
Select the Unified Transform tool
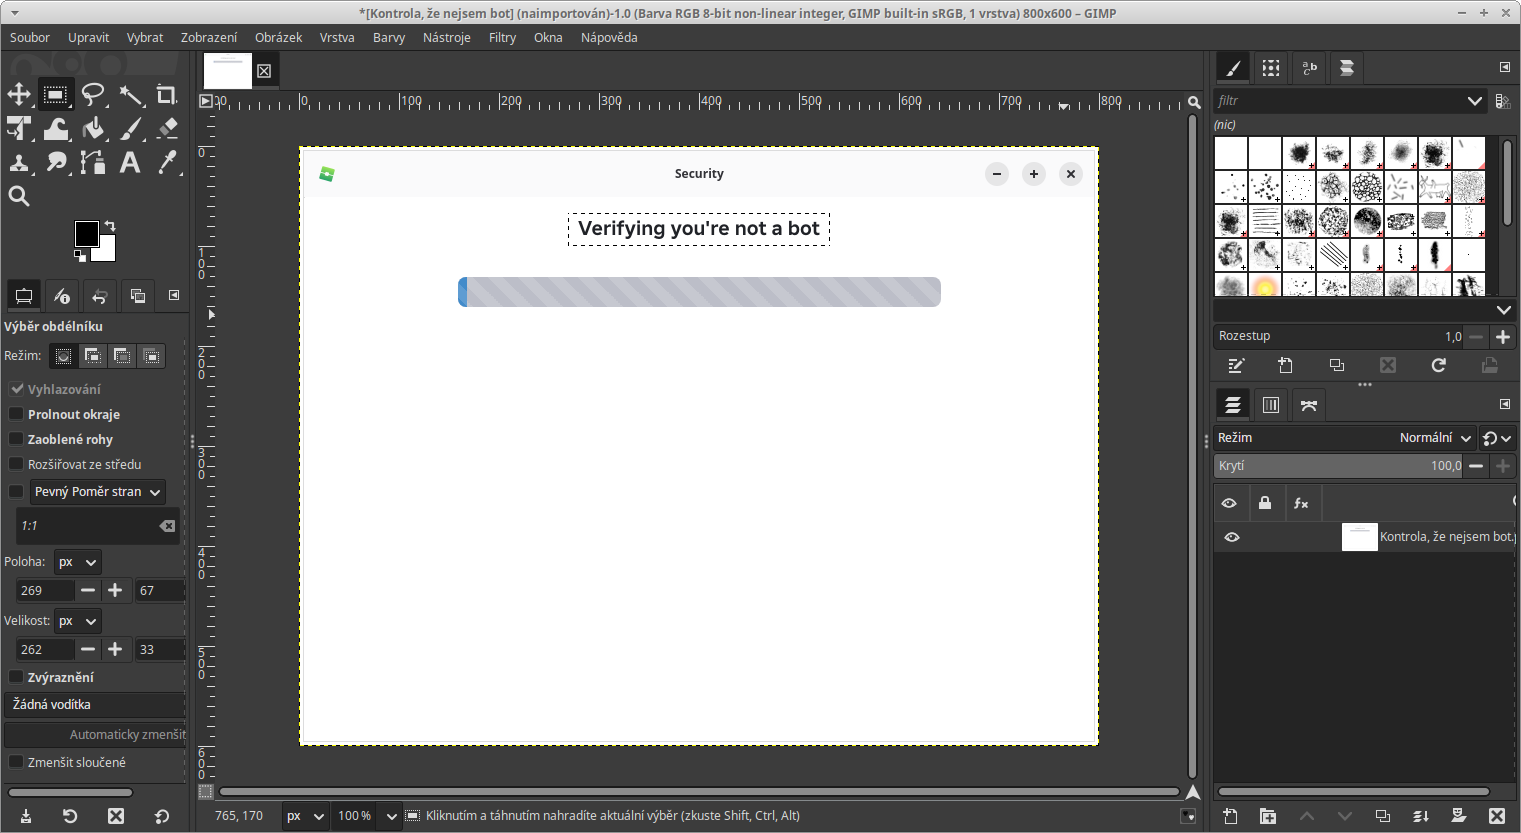pos(19,129)
